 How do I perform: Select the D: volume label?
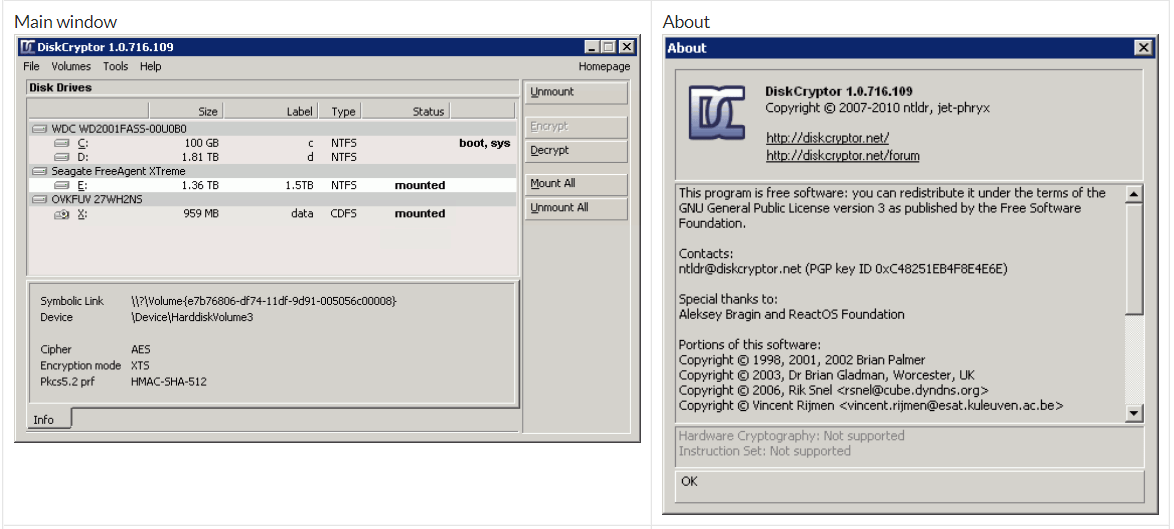82,157
